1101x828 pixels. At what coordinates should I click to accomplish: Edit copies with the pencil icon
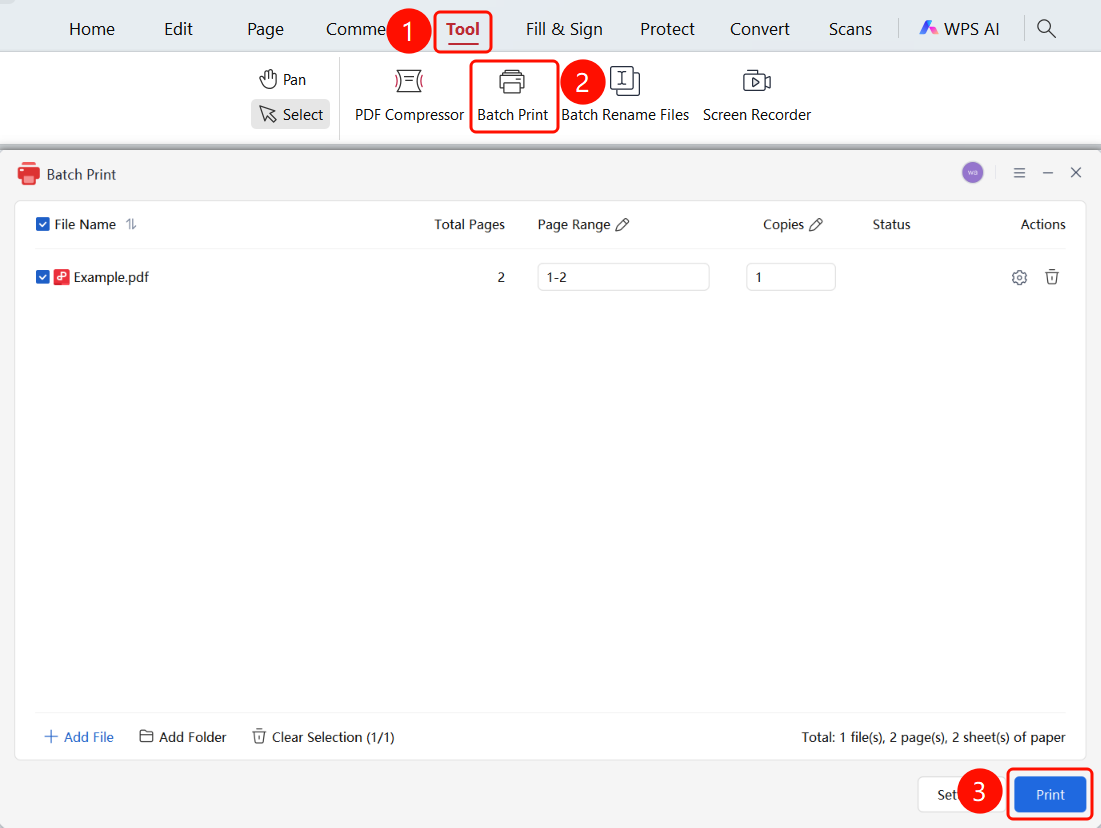pyautogui.click(x=816, y=225)
